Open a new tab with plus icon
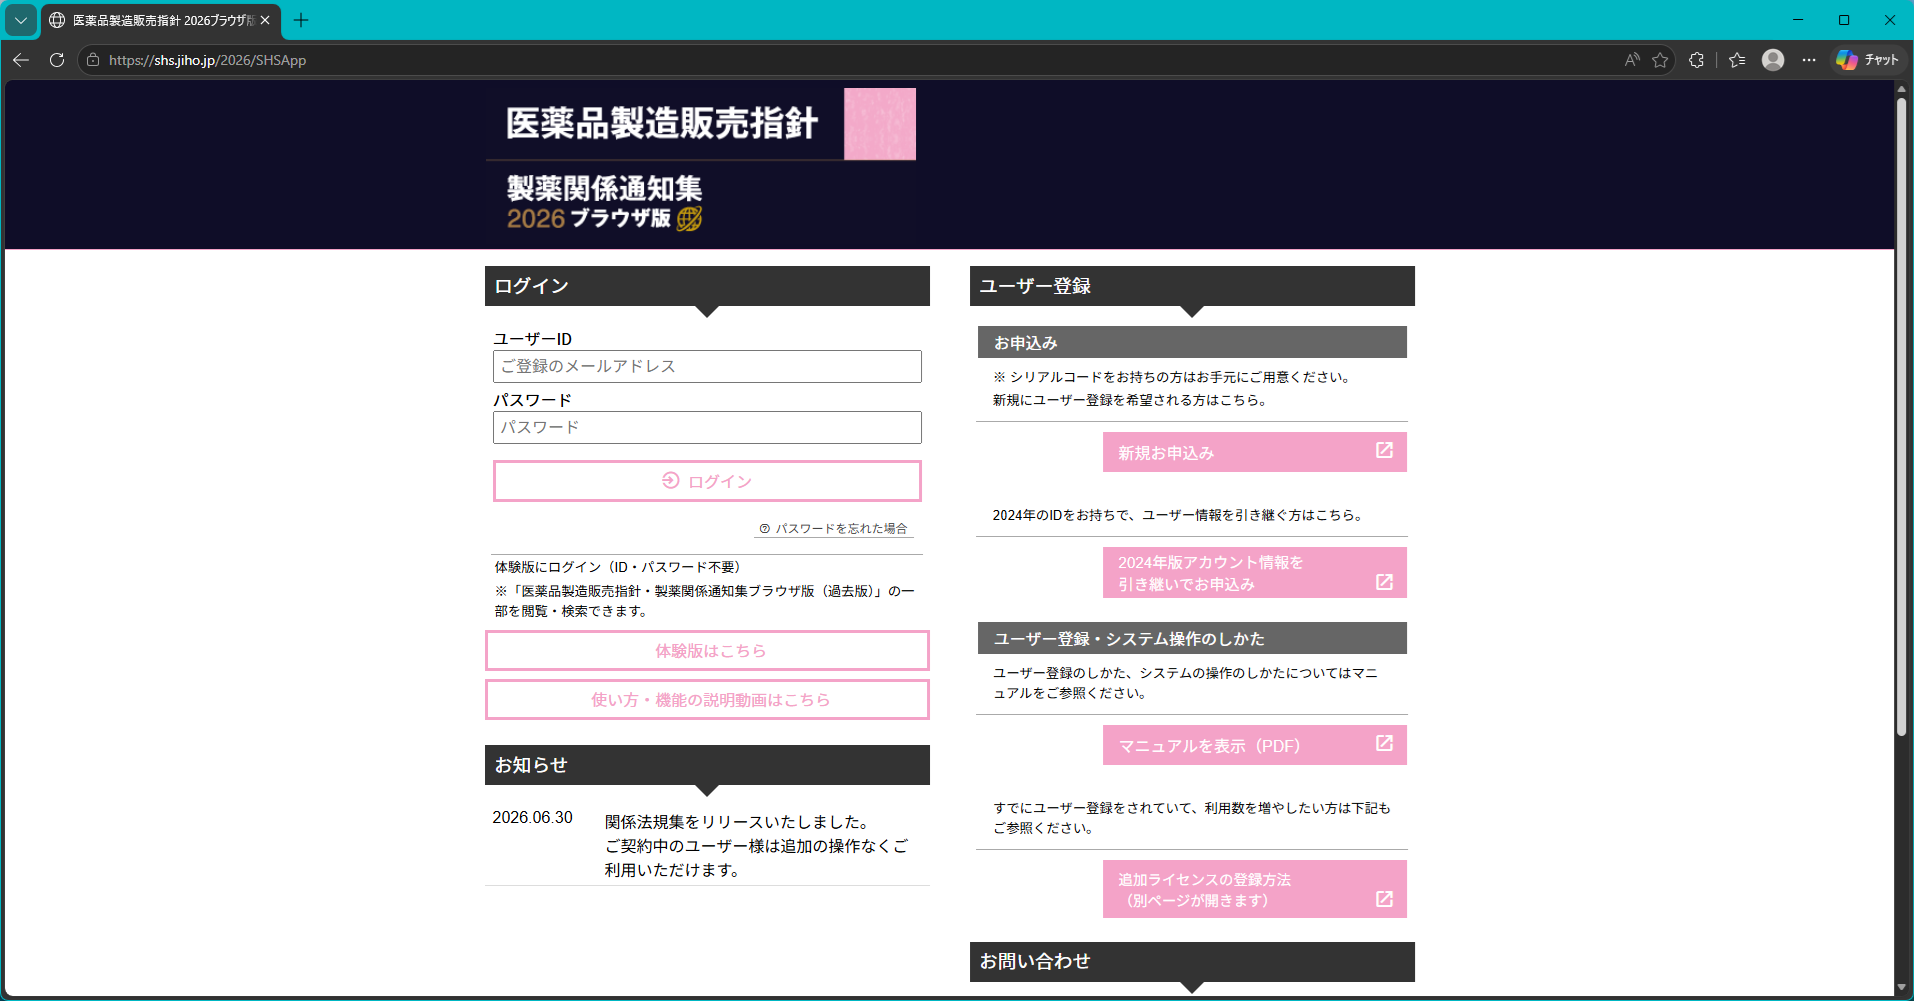The image size is (1914, 1001). point(301,20)
